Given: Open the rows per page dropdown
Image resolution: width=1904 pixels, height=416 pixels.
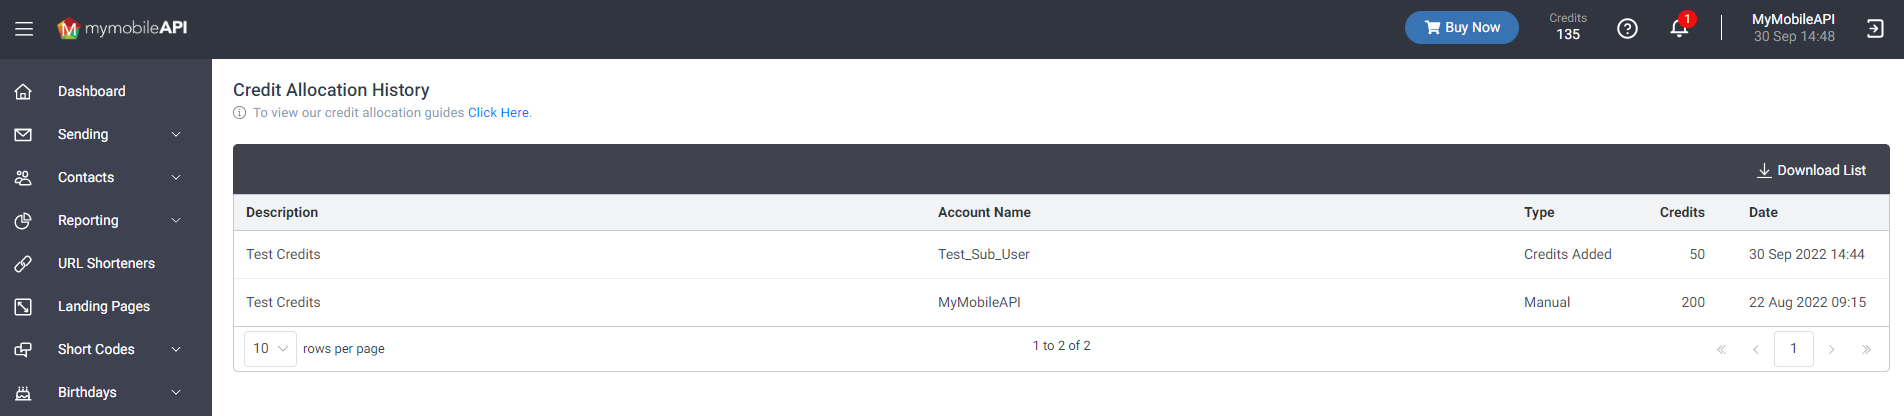Looking at the screenshot, I should (270, 349).
